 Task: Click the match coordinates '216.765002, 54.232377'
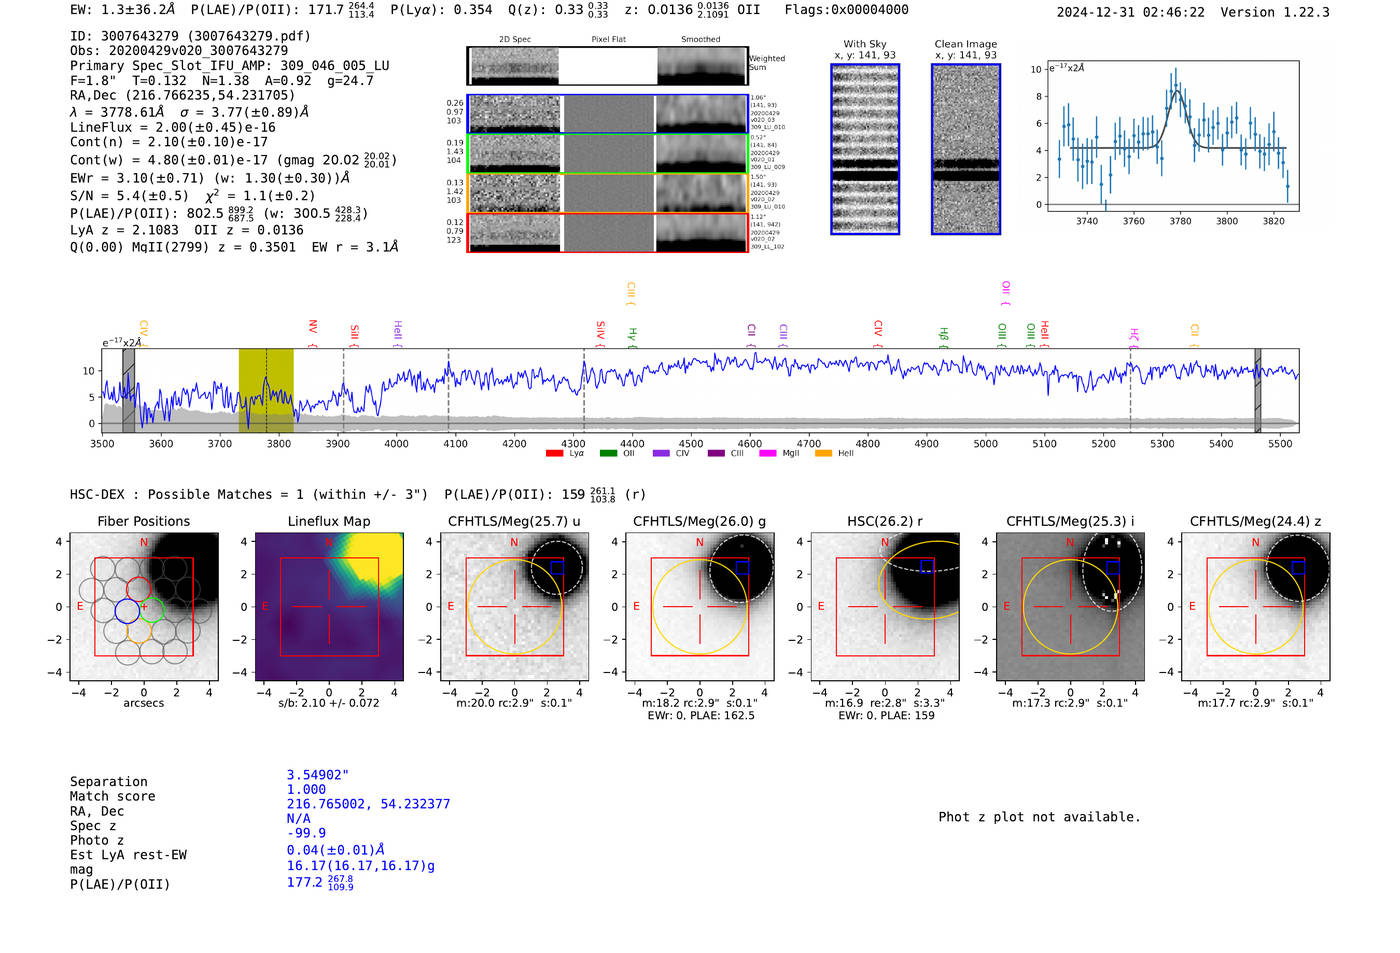pos(369,804)
